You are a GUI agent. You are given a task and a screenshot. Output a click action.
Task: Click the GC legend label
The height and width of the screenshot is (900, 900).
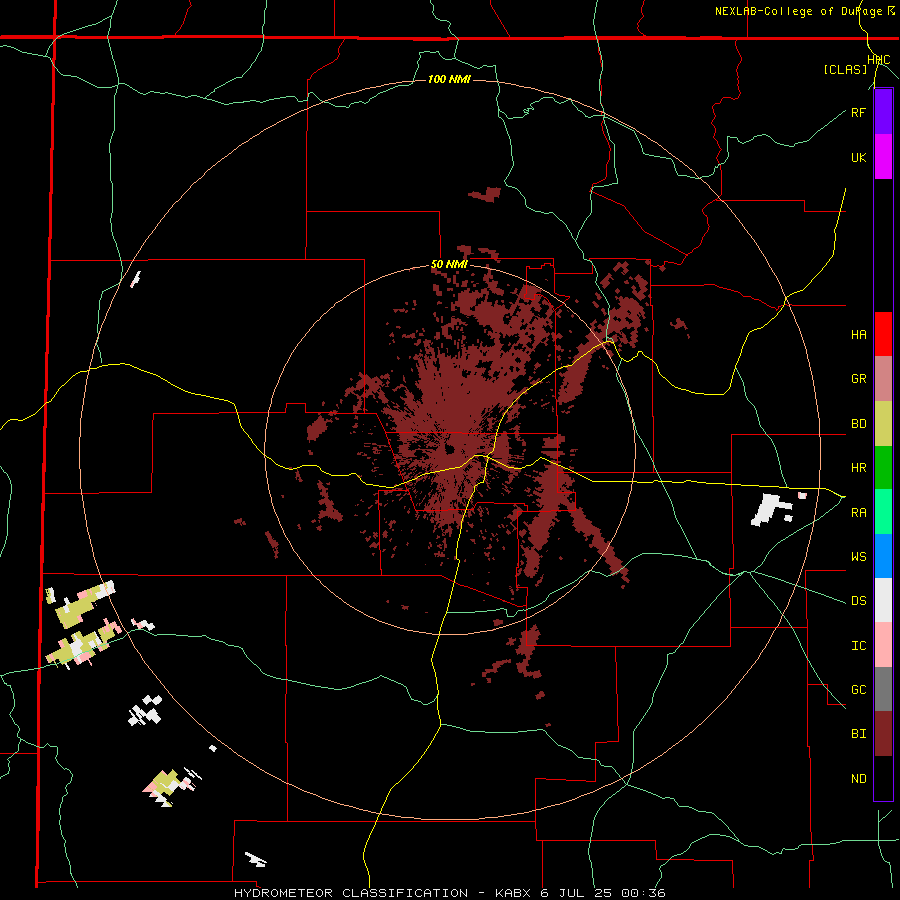point(858,689)
